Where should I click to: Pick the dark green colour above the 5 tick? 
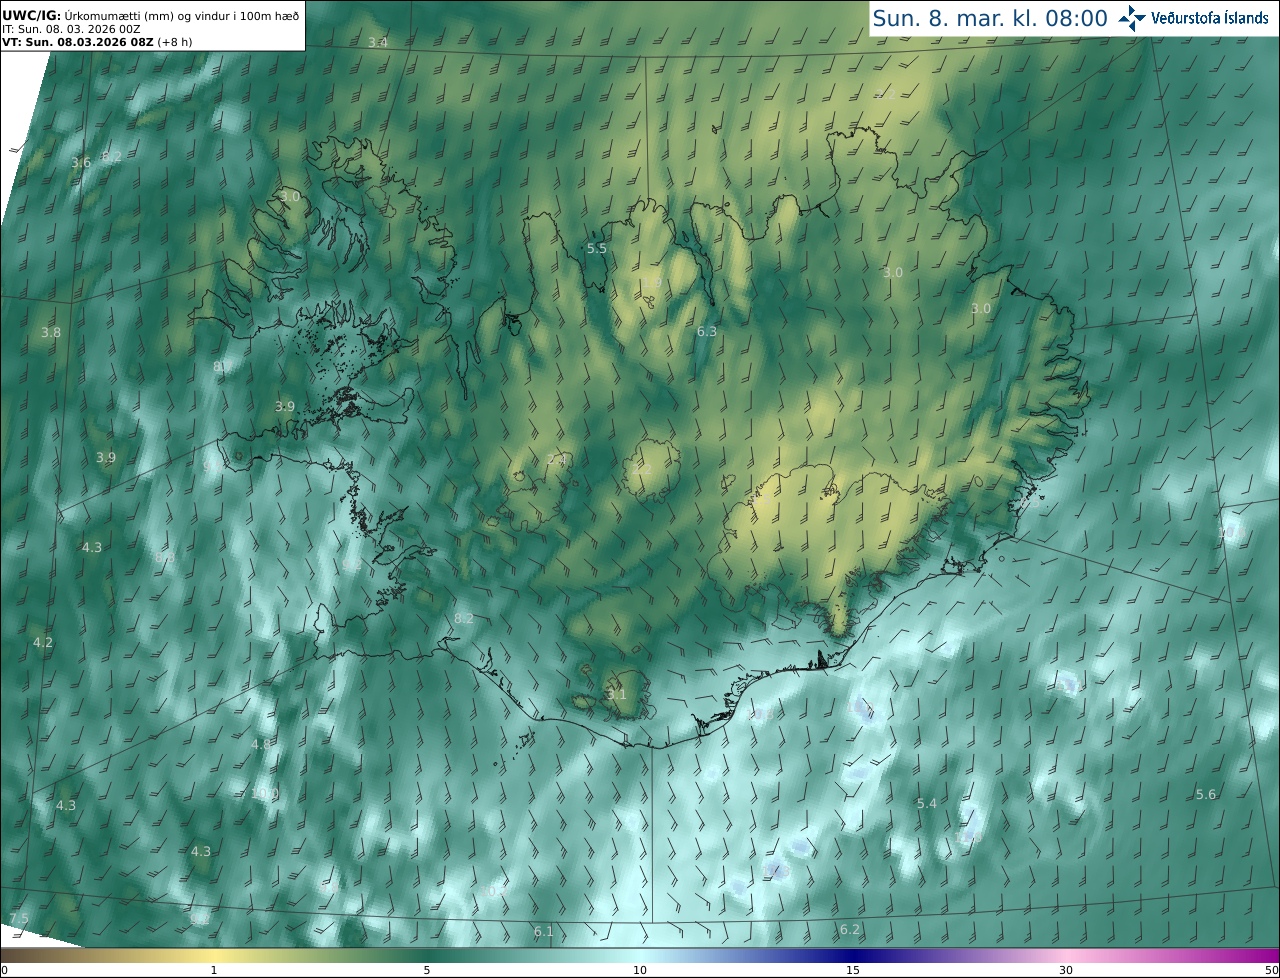coord(427,955)
